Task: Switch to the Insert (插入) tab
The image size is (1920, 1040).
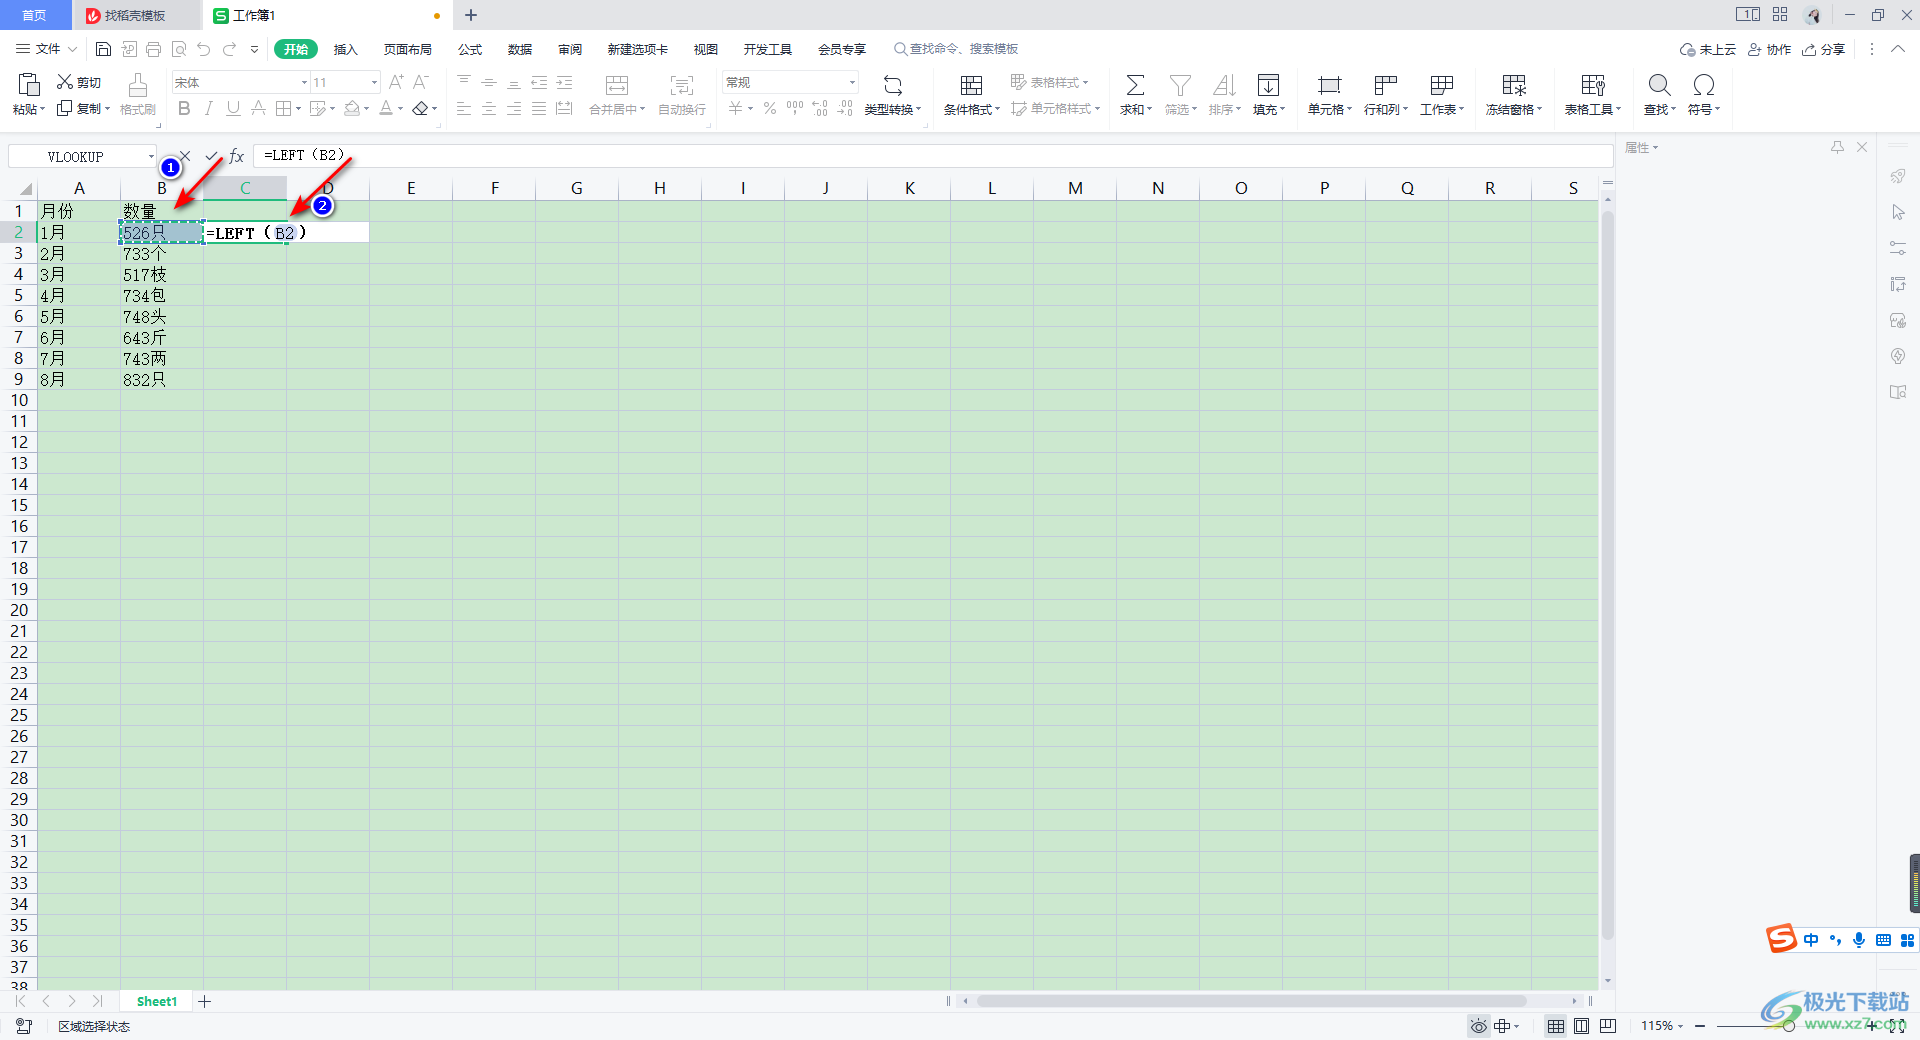Action: (345, 49)
